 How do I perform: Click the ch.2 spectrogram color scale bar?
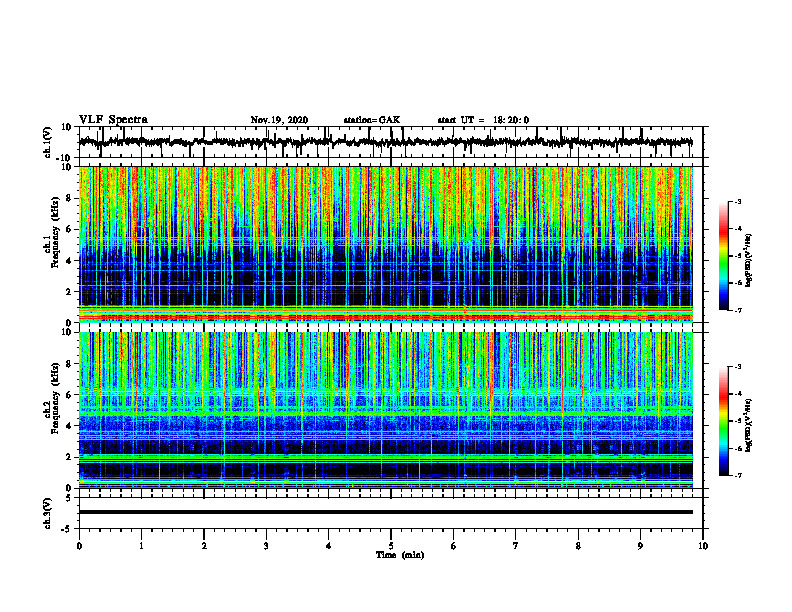[723, 421]
